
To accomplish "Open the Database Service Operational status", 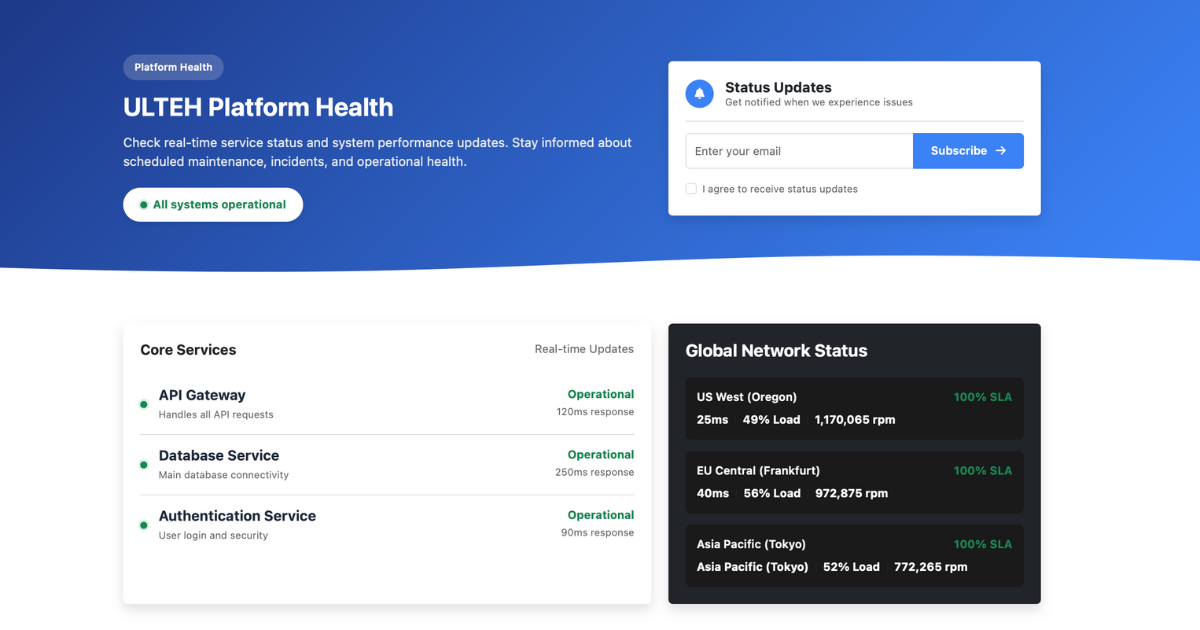I will [600, 454].
